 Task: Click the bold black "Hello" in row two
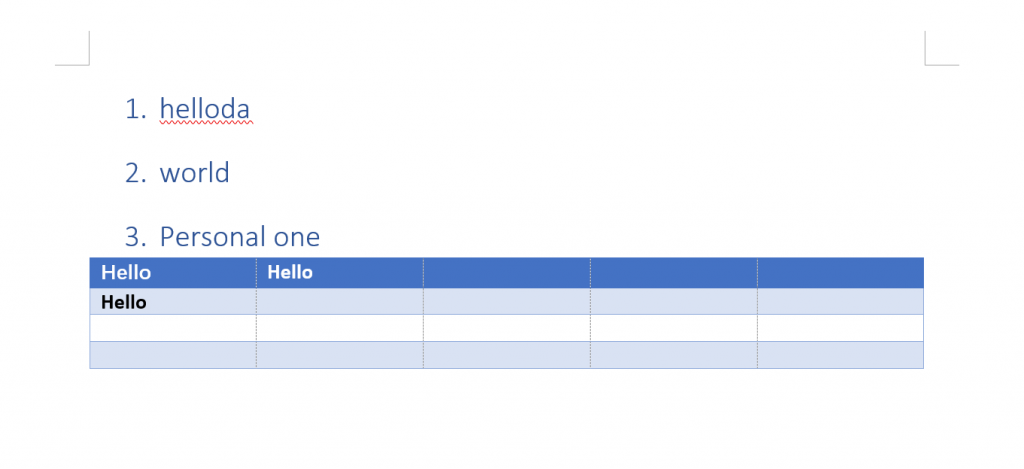124,302
